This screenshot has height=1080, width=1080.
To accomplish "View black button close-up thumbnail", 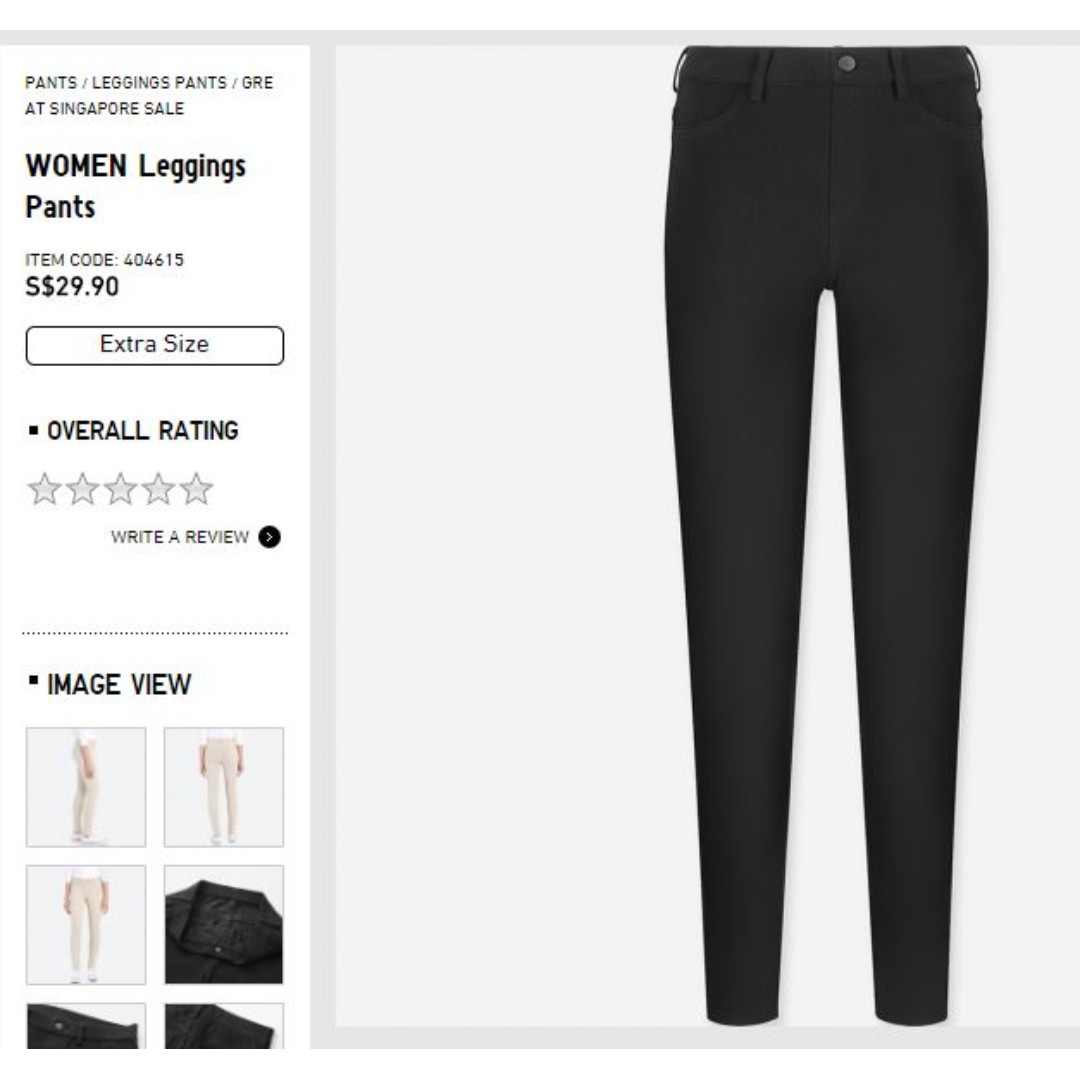I will pyautogui.click(x=86, y=1026).
